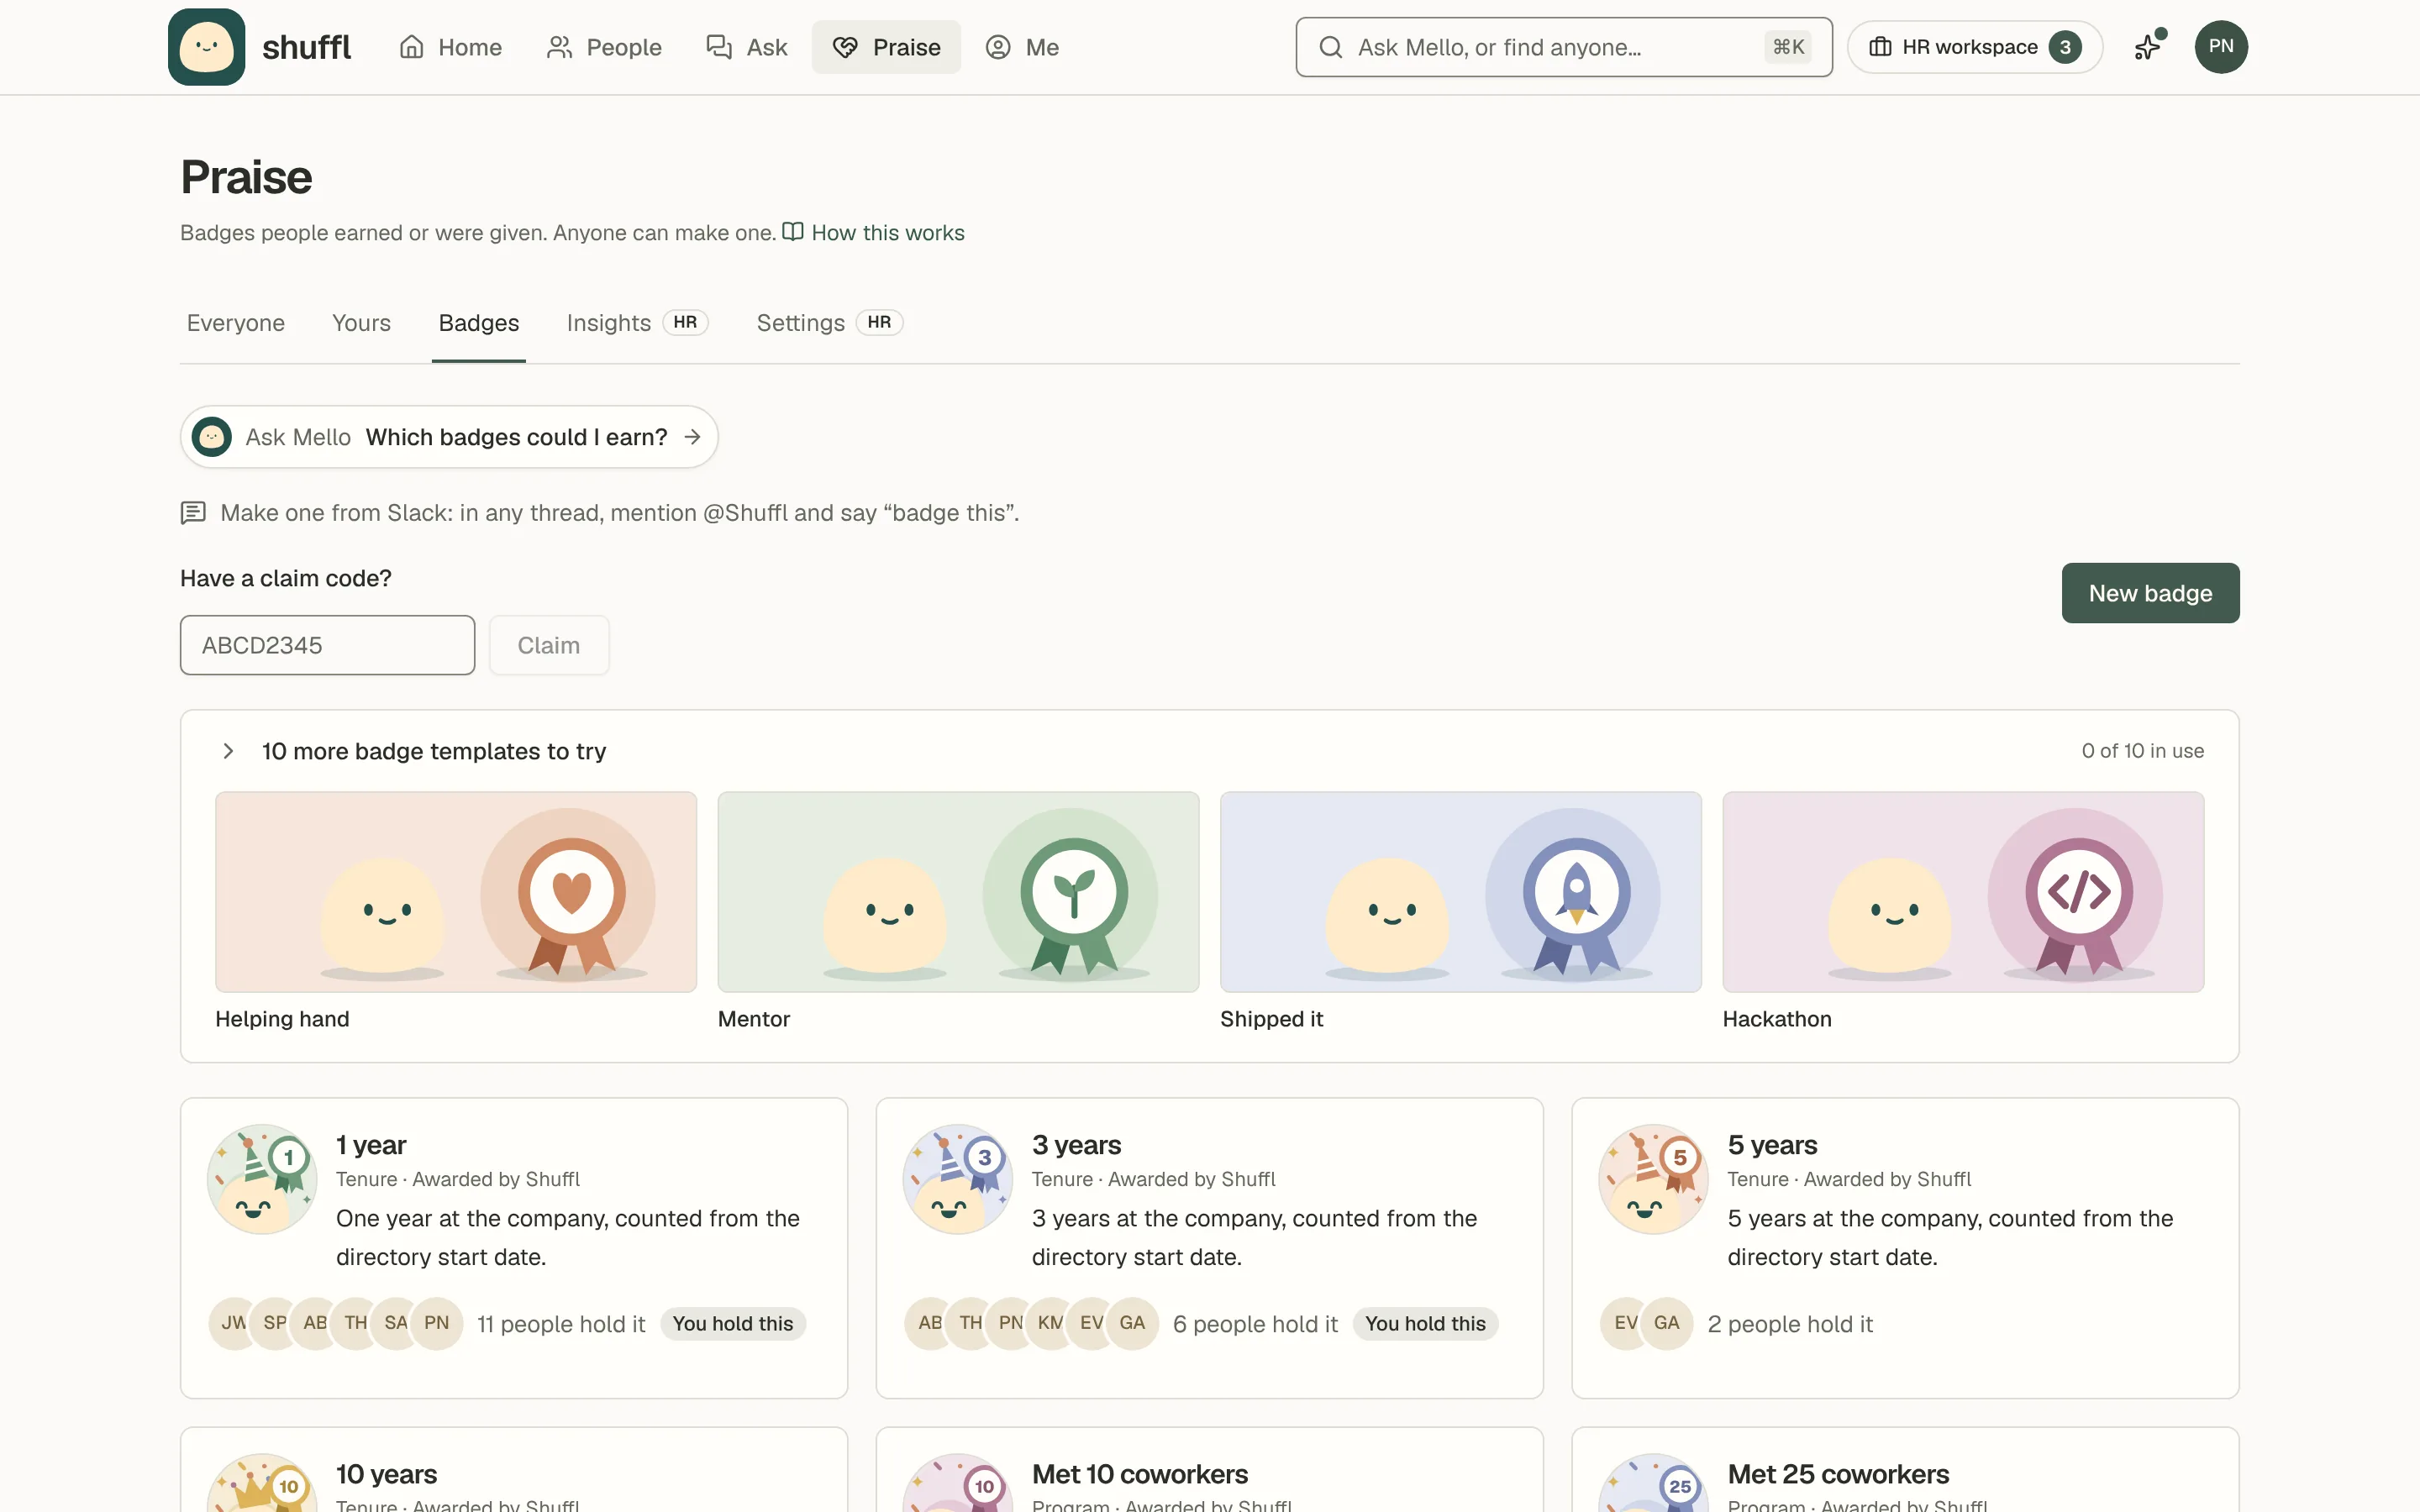Click the Shuffl logo icon
This screenshot has height=1512, width=2420.
coord(206,47)
